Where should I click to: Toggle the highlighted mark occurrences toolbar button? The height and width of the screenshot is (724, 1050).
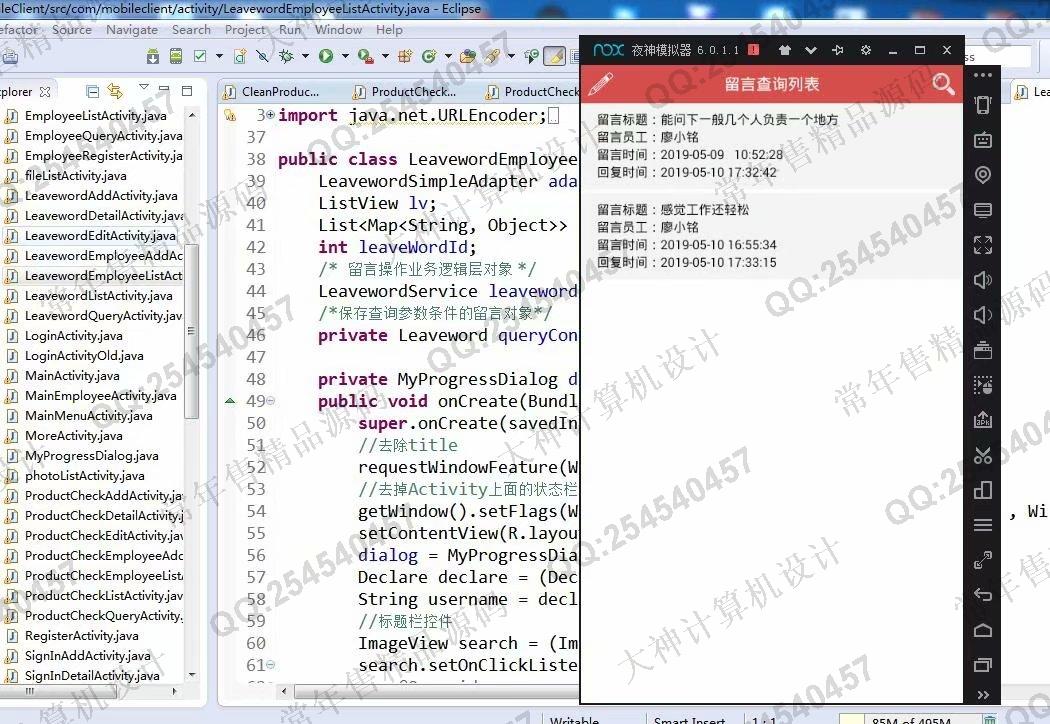point(554,56)
